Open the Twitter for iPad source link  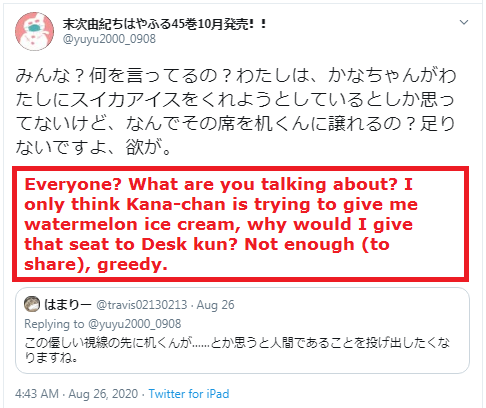[x=189, y=394]
